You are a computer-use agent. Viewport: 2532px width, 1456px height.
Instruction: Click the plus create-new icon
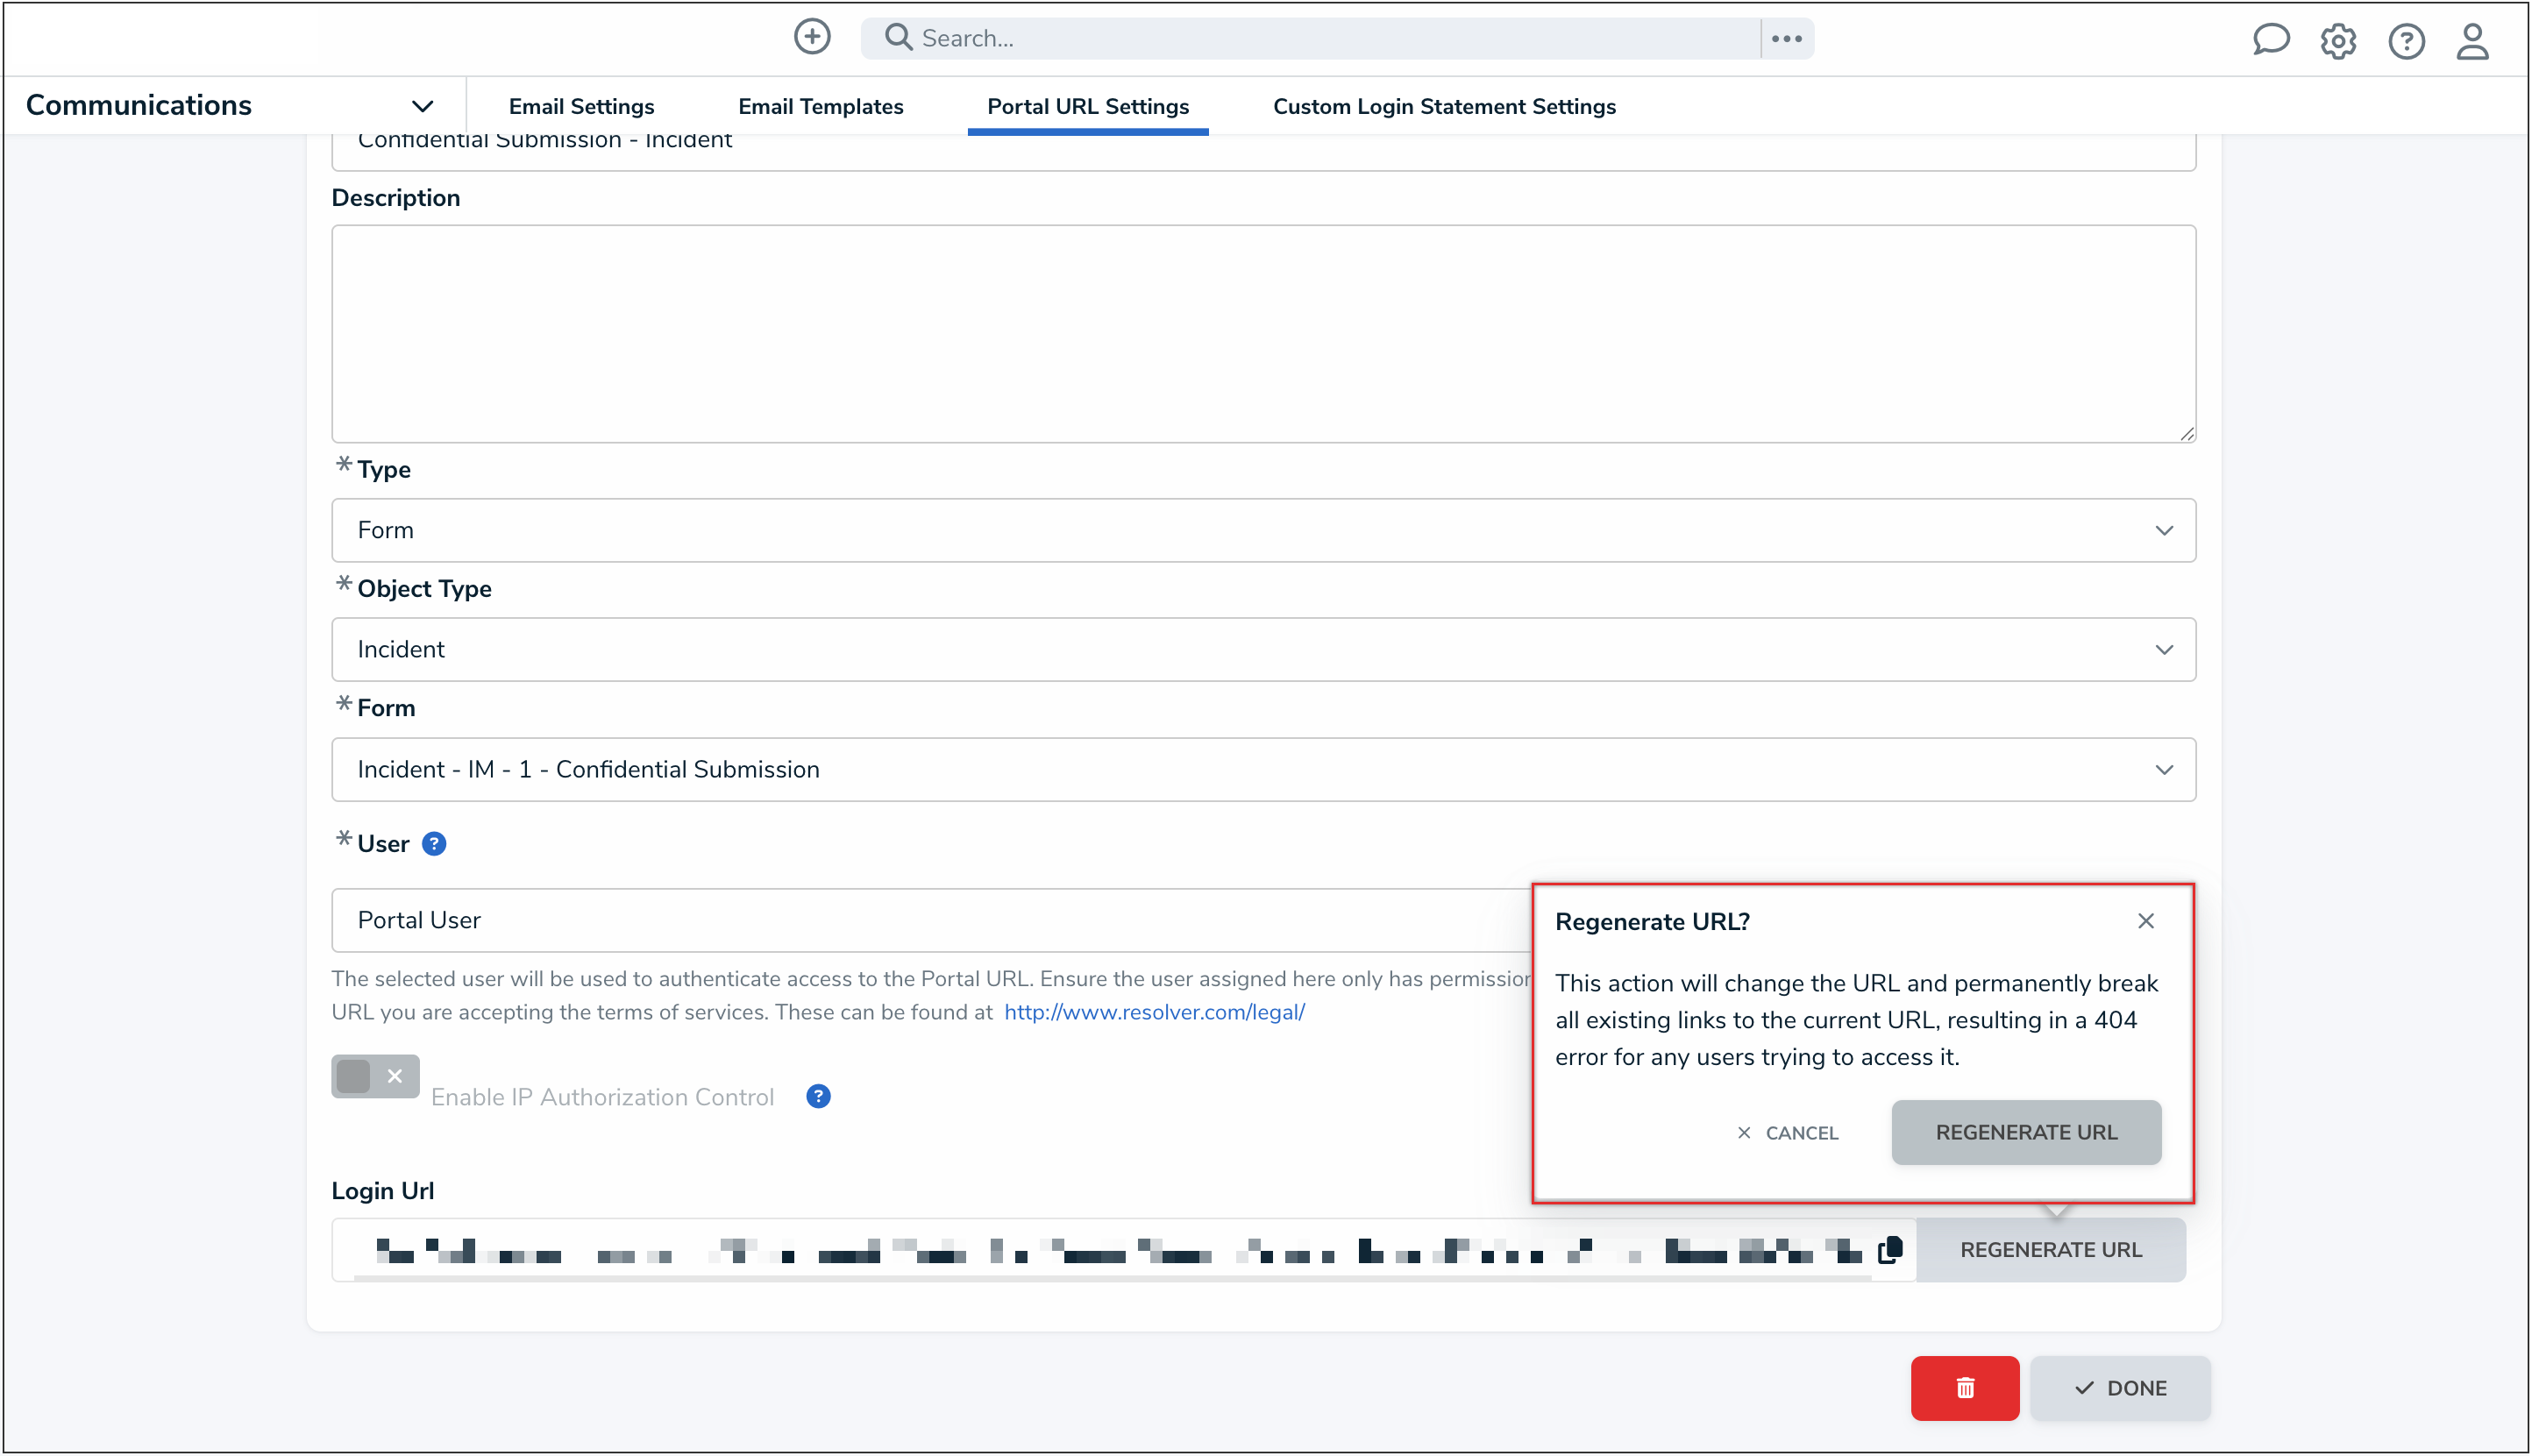pos(812,38)
